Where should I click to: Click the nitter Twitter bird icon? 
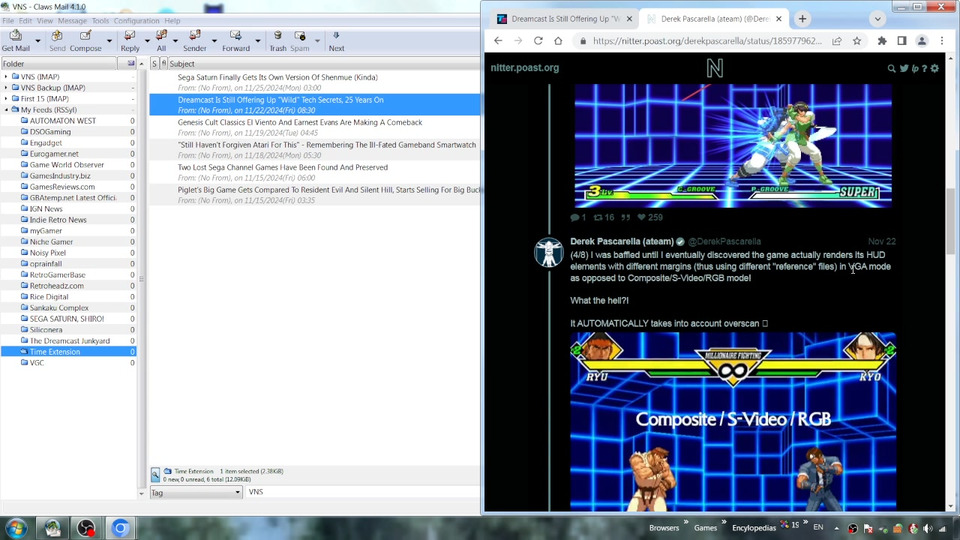pos(904,69)
